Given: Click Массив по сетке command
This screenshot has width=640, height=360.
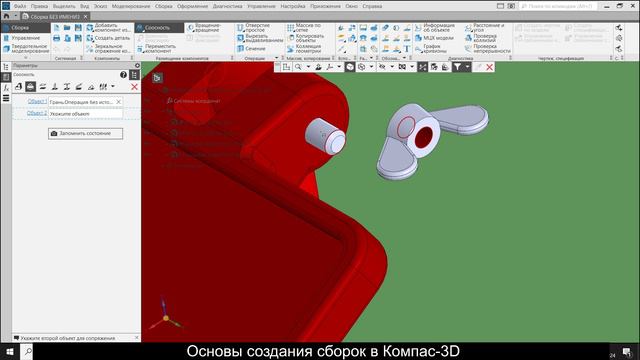Looking at the screenshot, I should 304,28.
